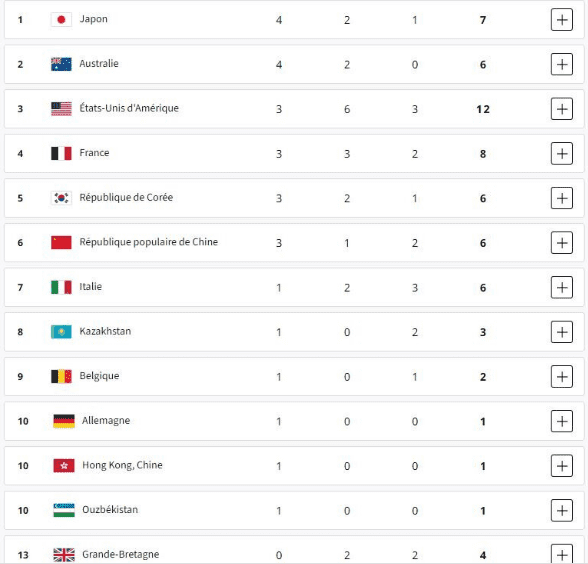Select the France country name
Image resolution: width=588 pixels, height=564 pixels.
94,153
